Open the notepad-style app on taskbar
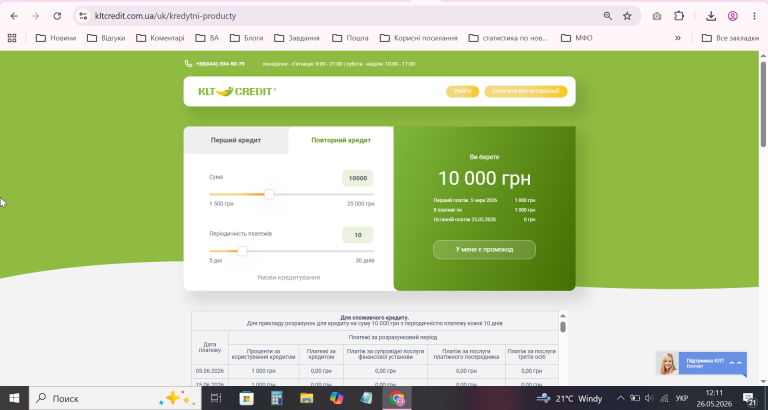This screenshot has width=768, height=410. click(366, 398)
